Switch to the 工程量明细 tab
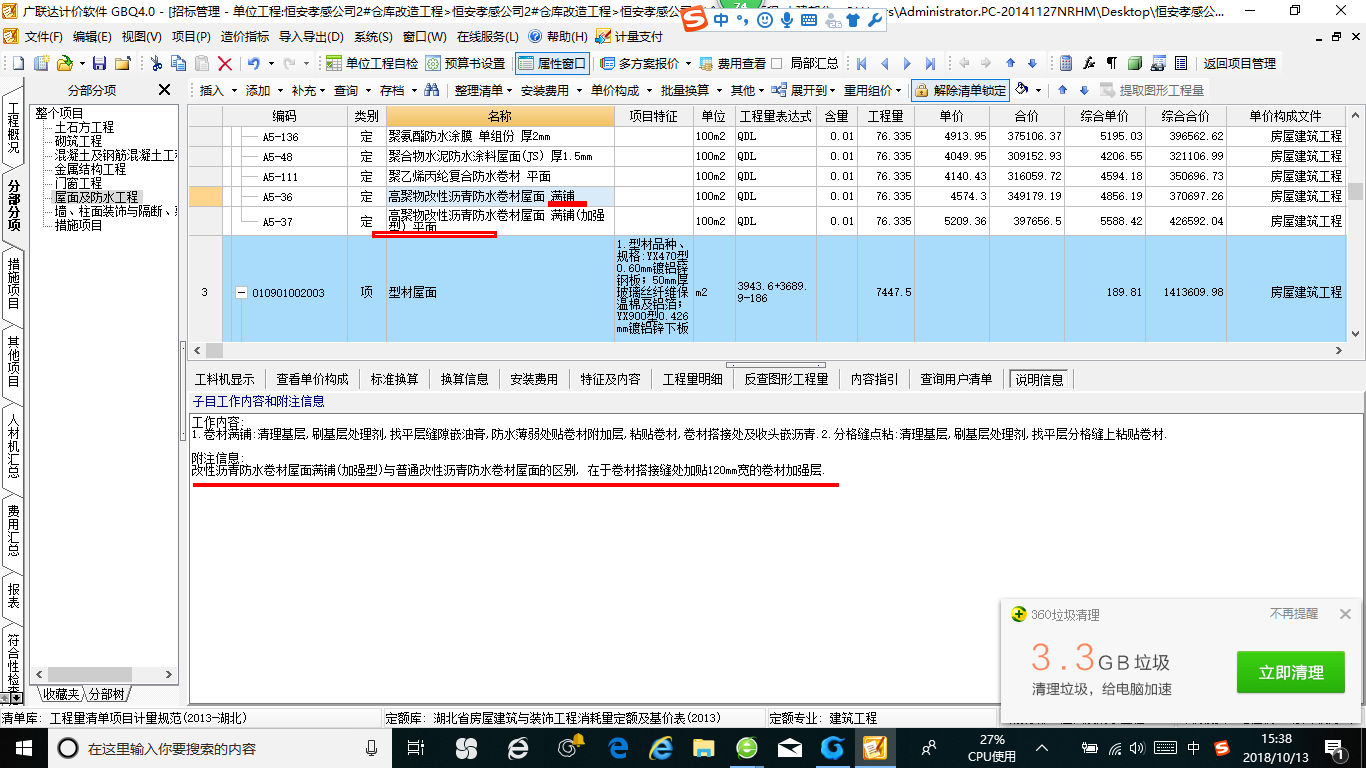 (692, 380)
